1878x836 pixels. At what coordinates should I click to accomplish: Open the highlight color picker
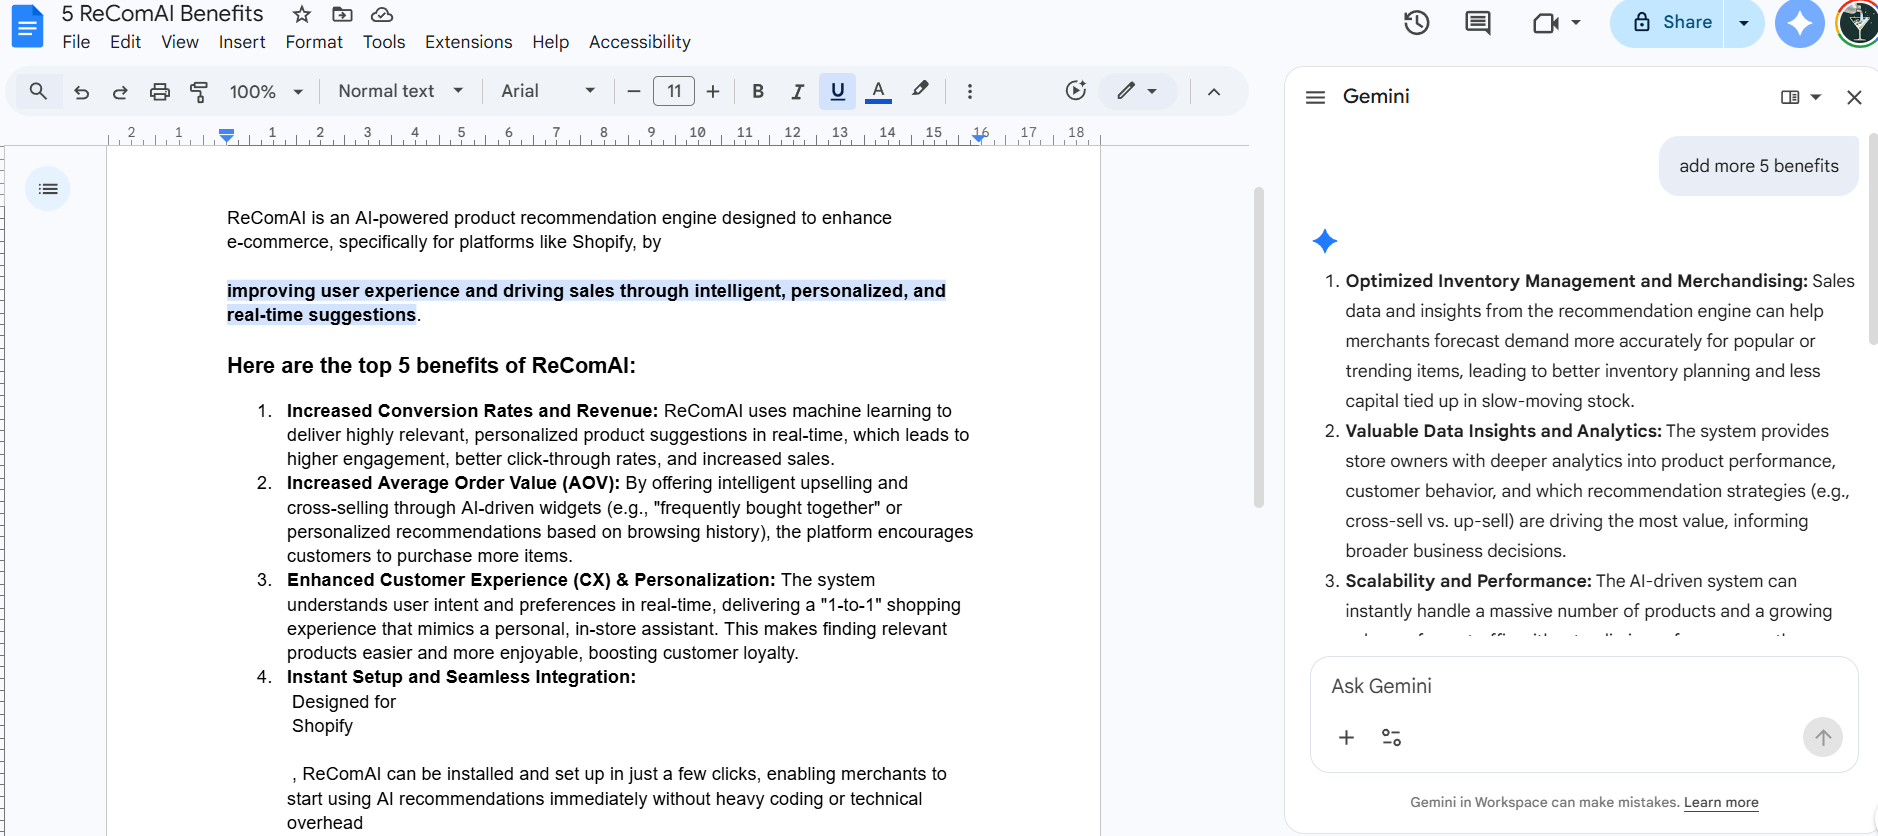point(920,90)
